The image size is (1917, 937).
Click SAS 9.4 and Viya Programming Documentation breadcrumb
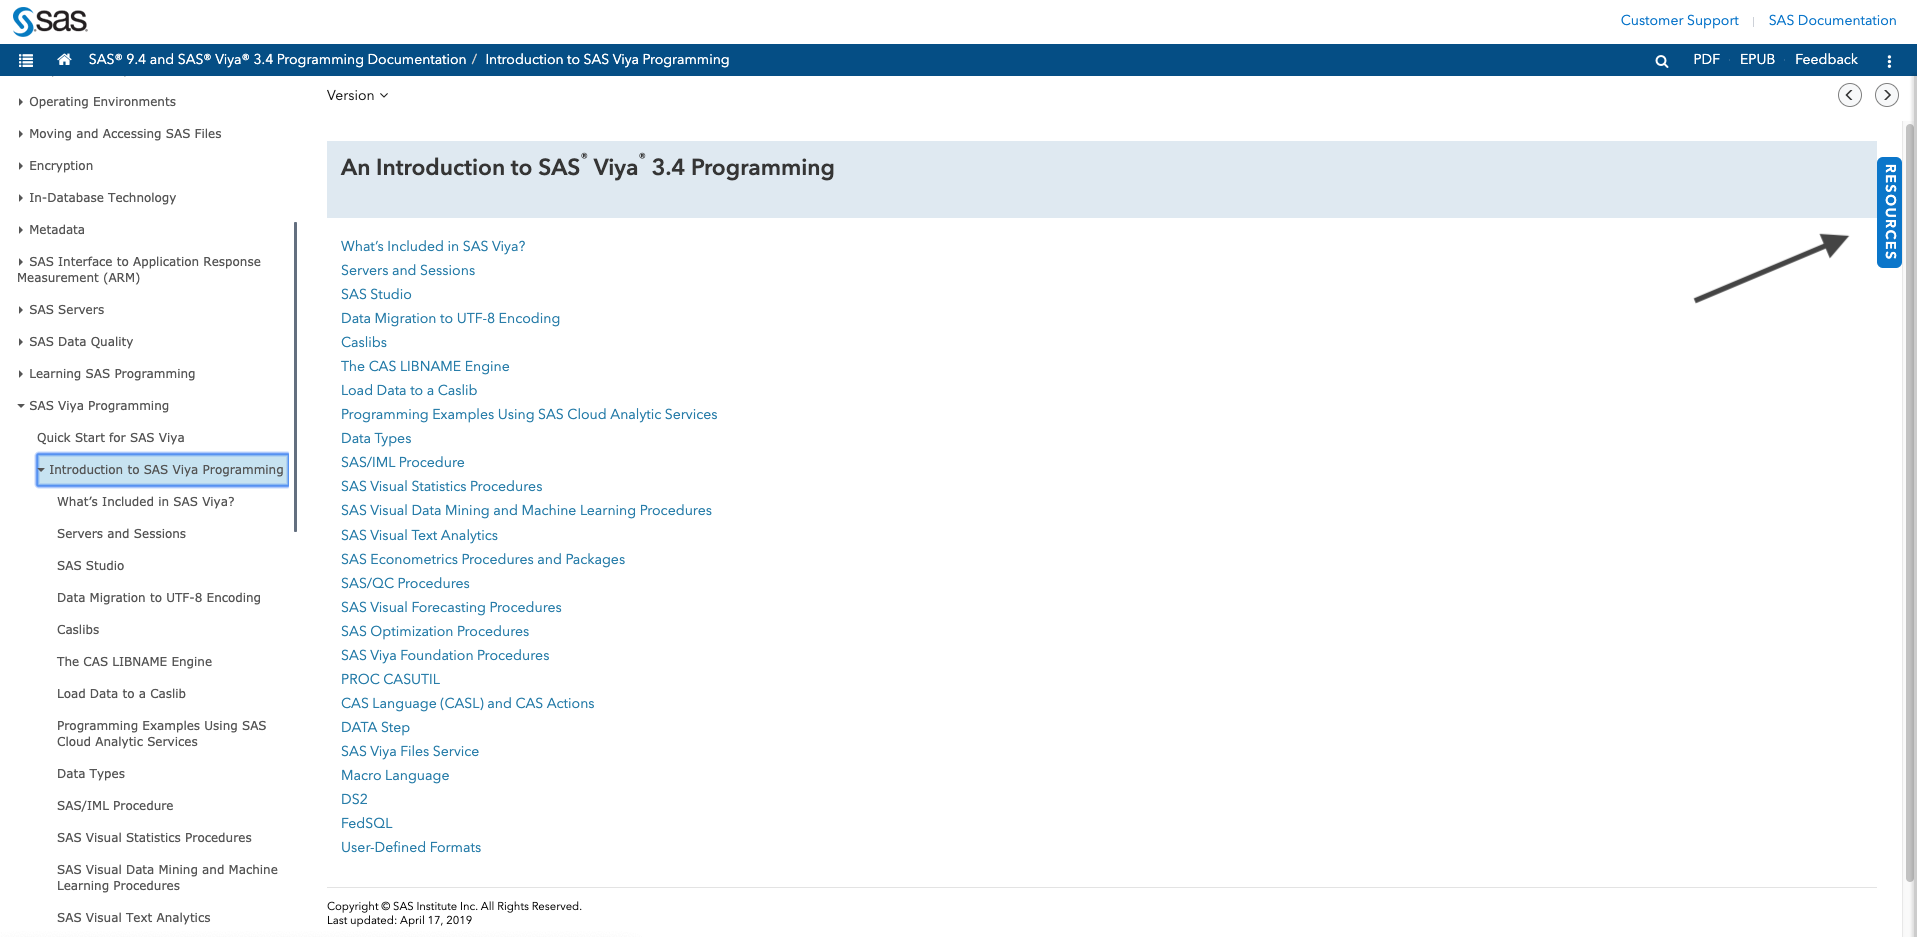pos(277,60)
